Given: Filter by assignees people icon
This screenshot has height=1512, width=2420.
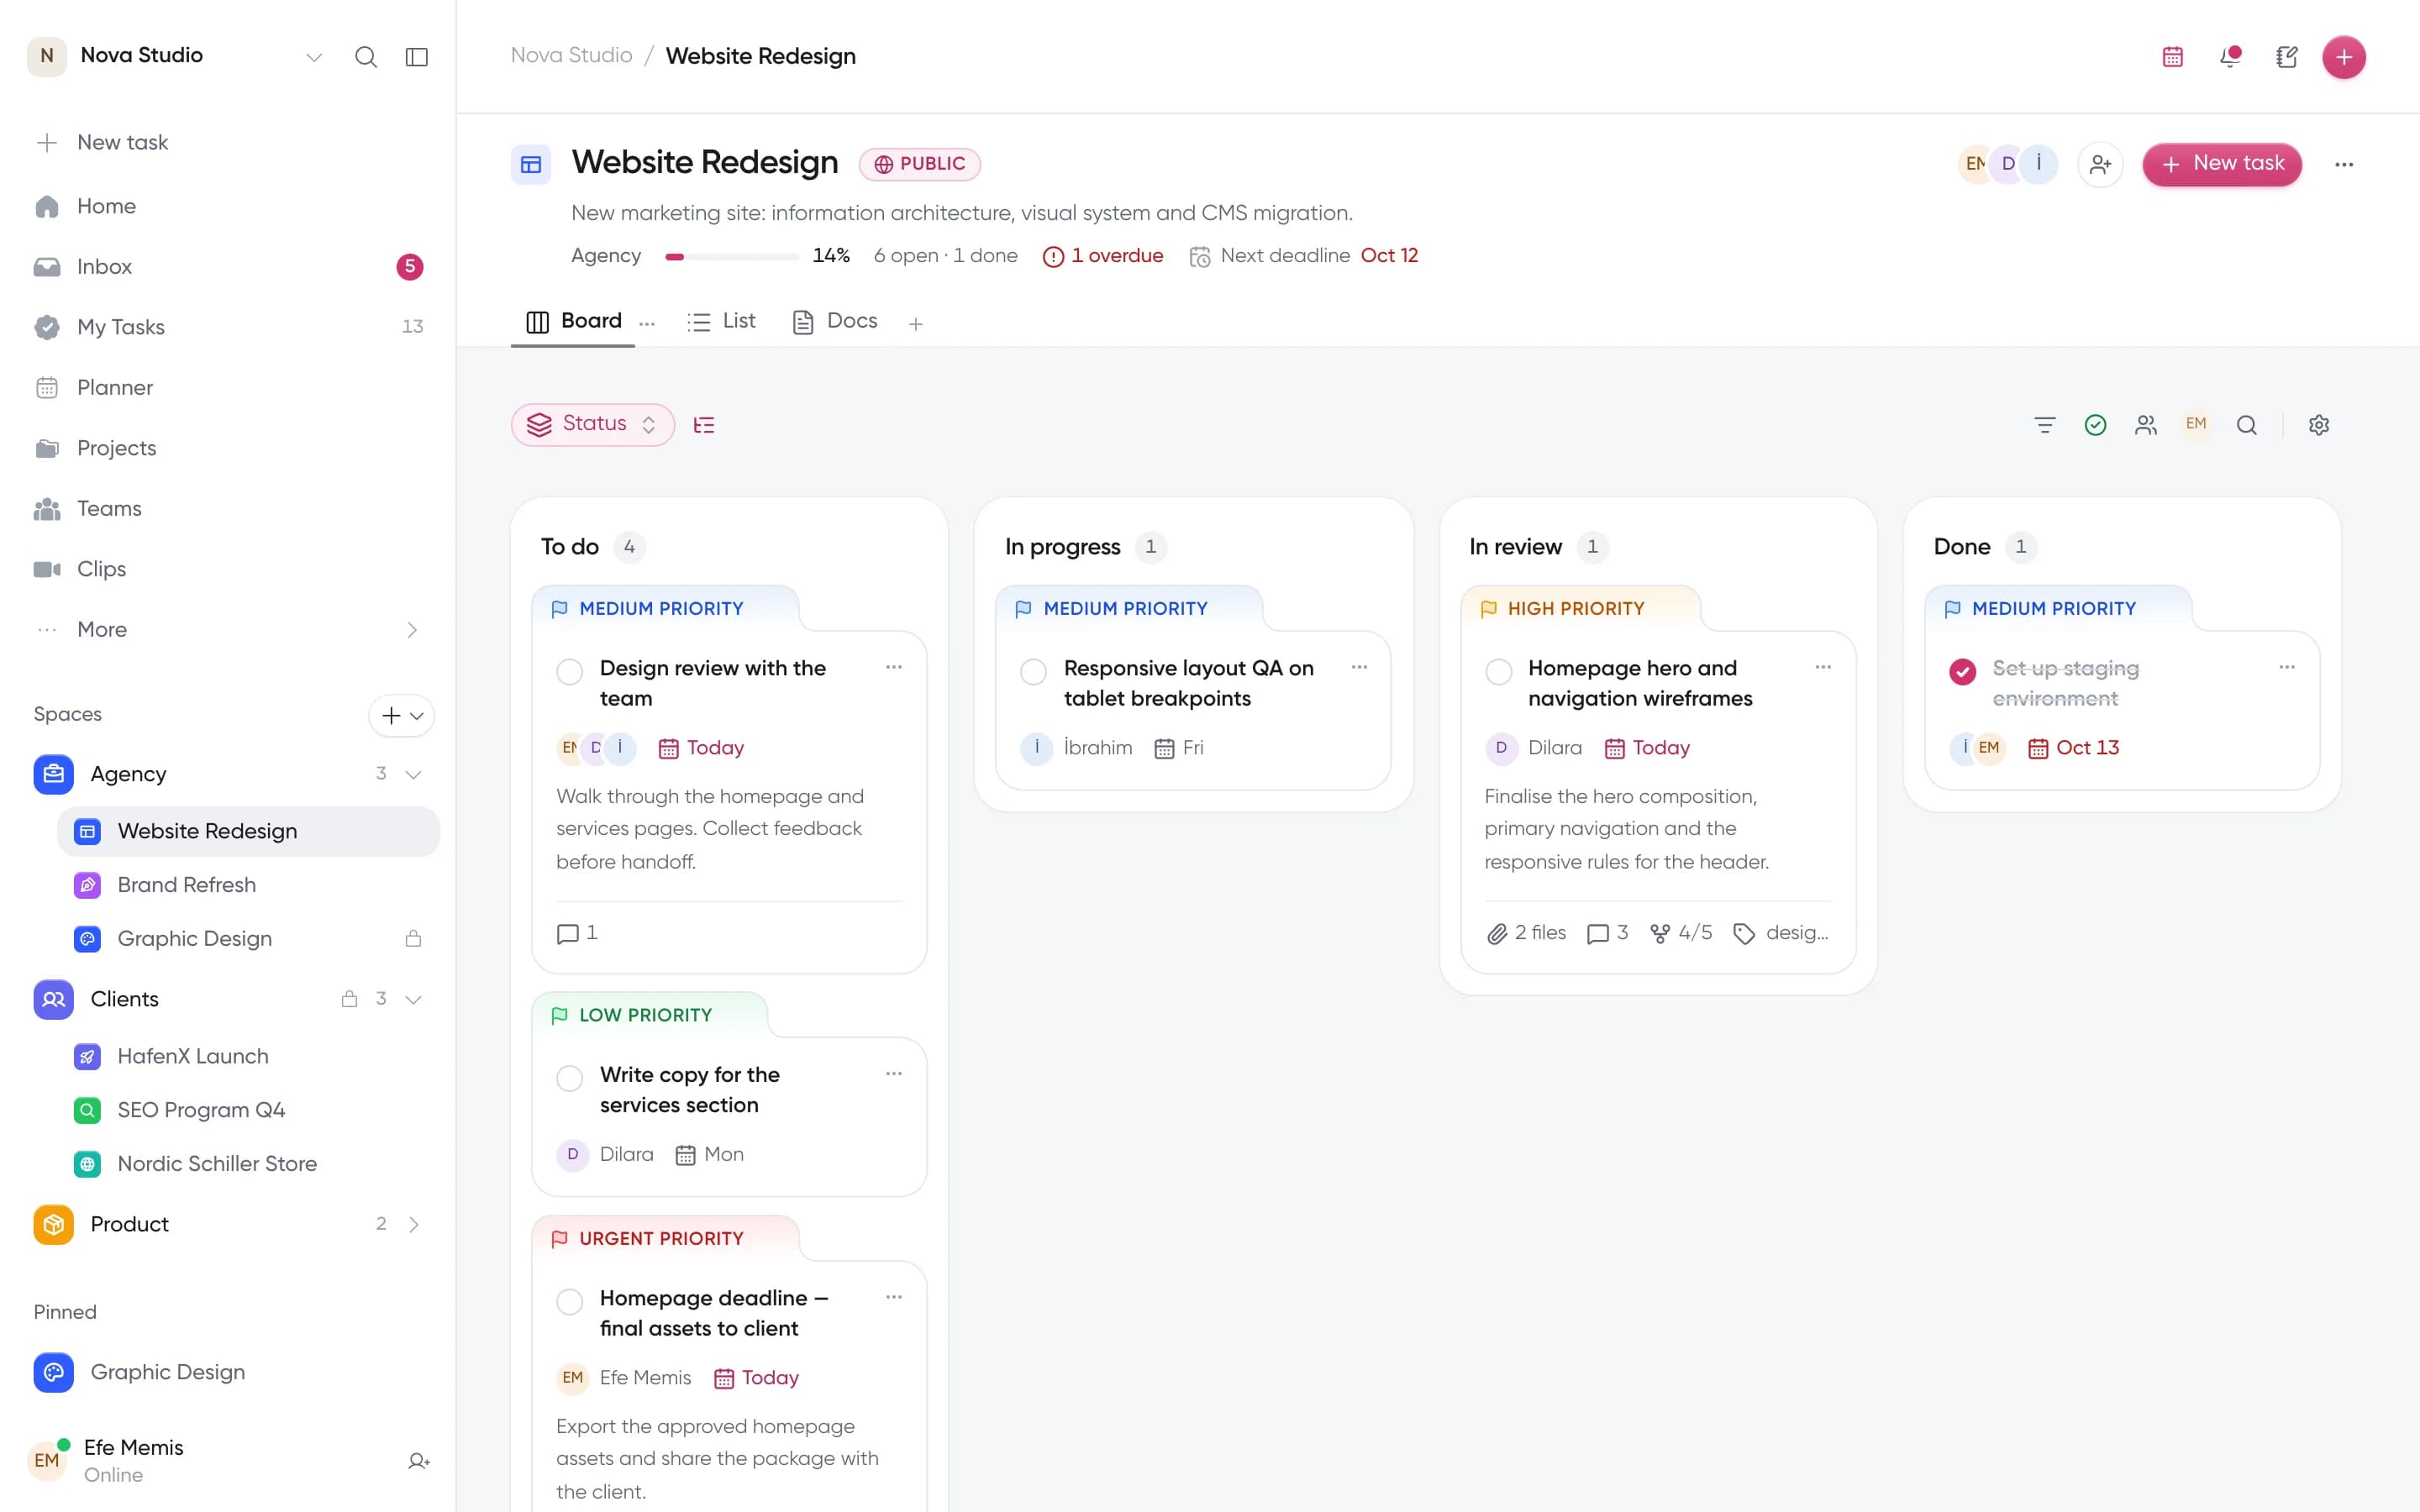Looking at the screenshot, I should point(2145,425).
